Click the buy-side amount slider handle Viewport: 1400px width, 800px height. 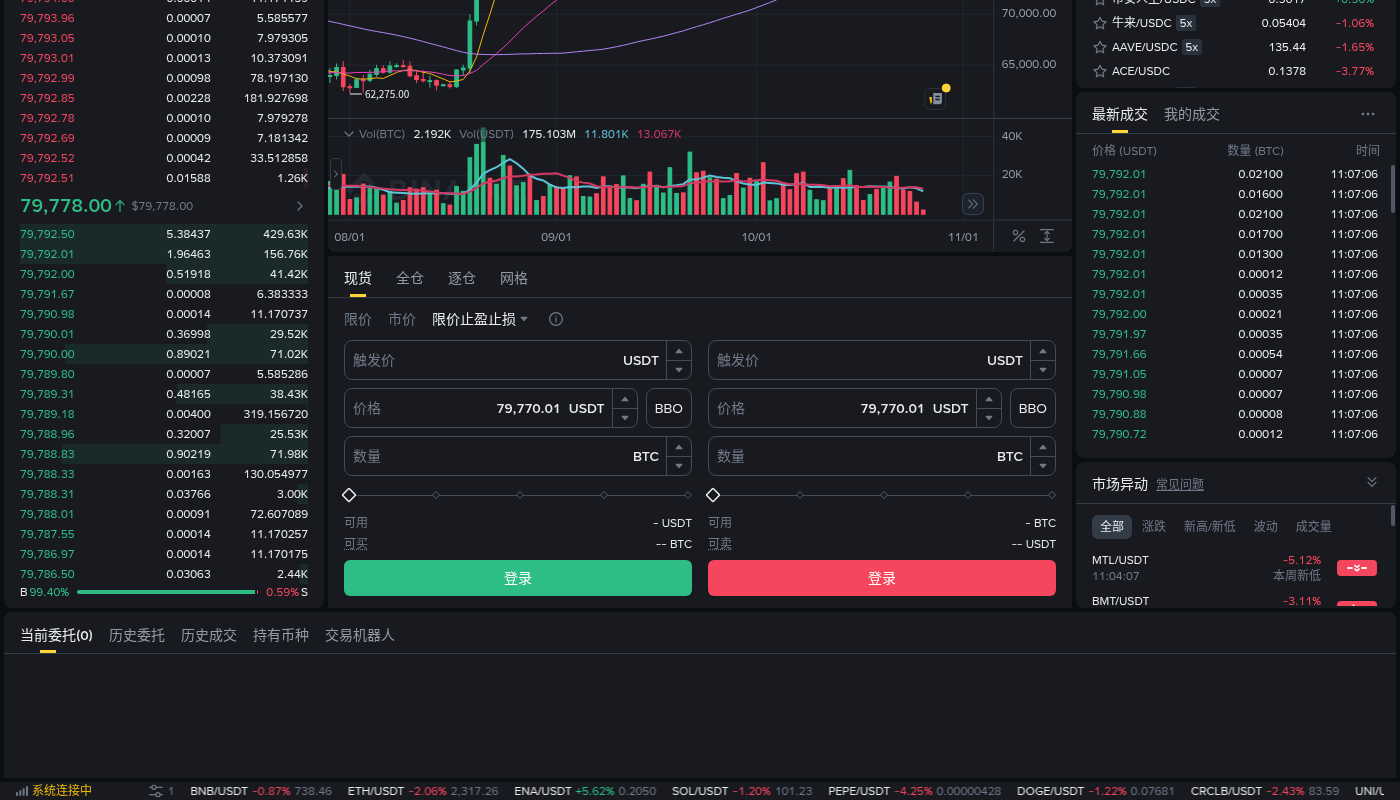(x=349, y=495)
